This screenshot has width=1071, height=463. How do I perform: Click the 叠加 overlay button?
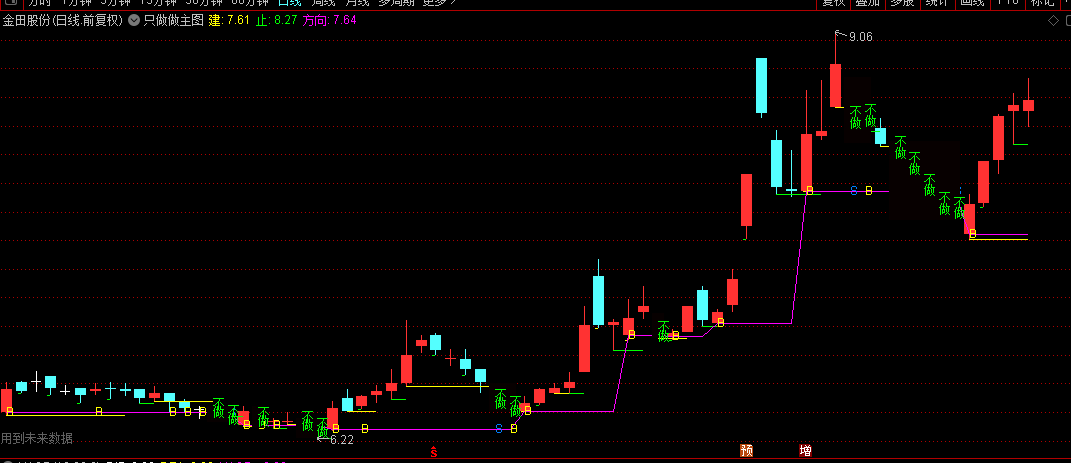(867, 3)
